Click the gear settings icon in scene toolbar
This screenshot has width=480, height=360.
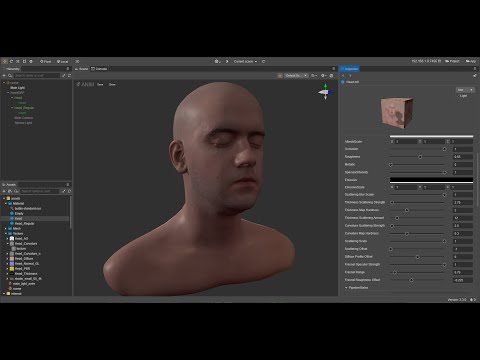323,76
